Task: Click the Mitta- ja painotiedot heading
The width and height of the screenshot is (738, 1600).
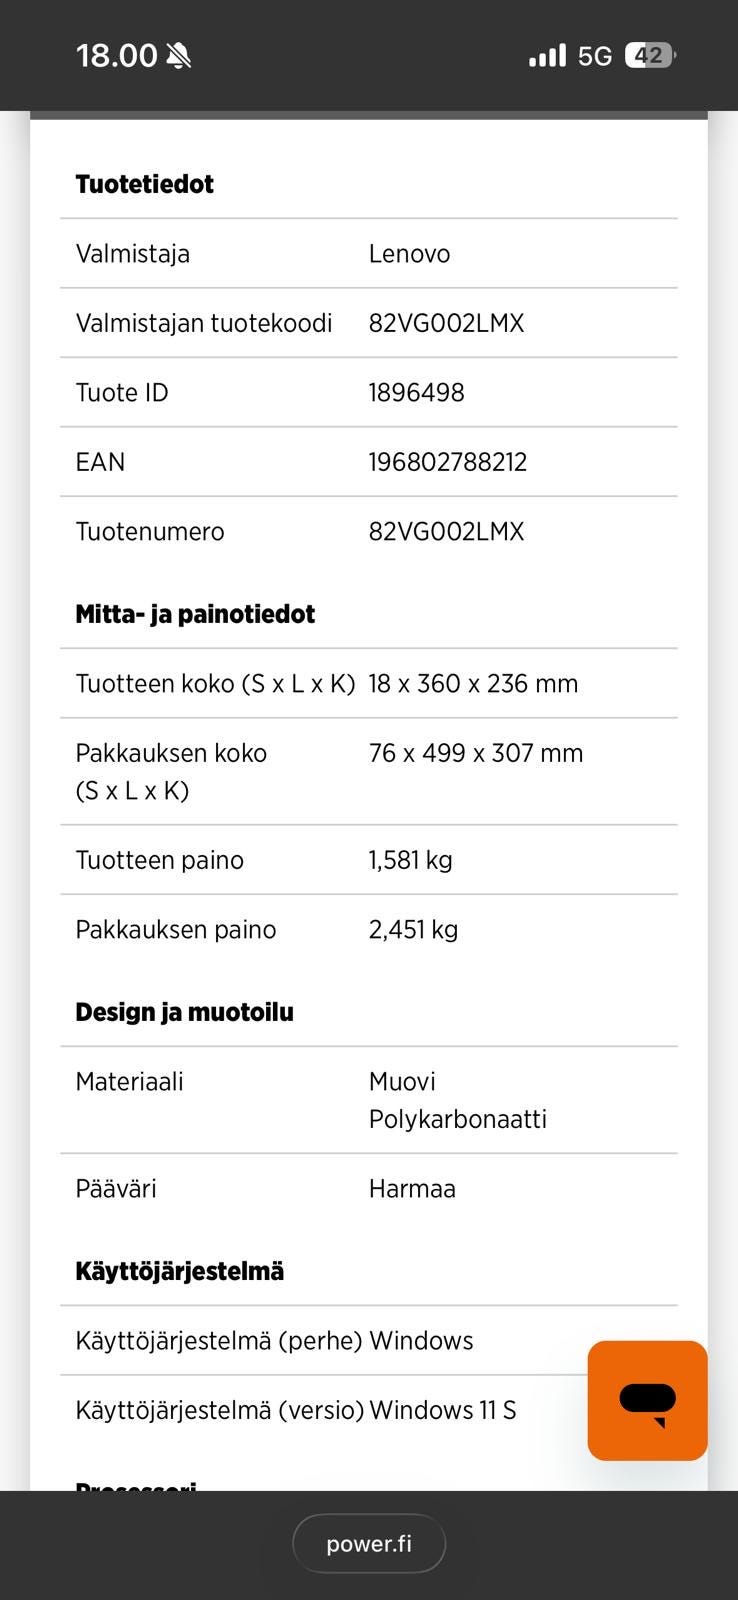Action: (195, 614)
